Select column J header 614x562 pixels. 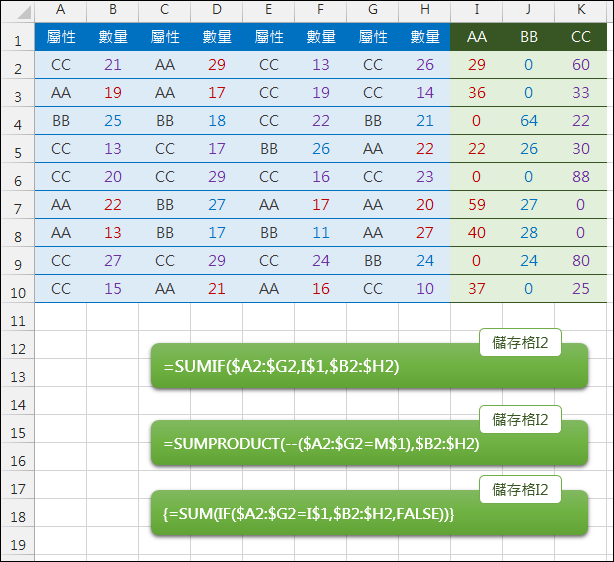528,9
